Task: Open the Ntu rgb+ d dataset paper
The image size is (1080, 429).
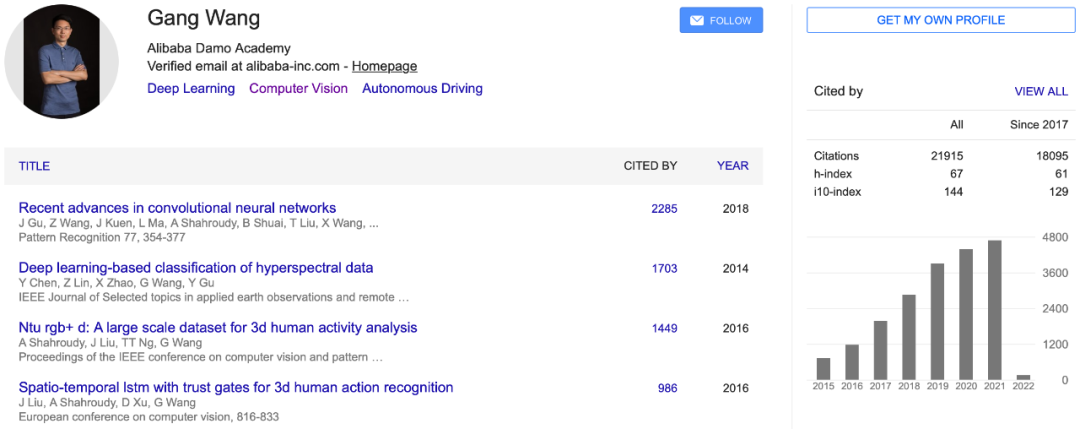Action: coord(218,328)
